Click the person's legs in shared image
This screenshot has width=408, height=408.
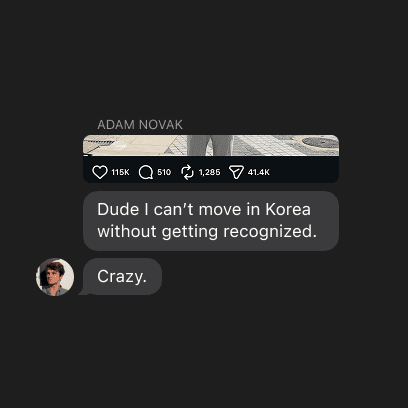pyautogui.click(x=209, y=145)
